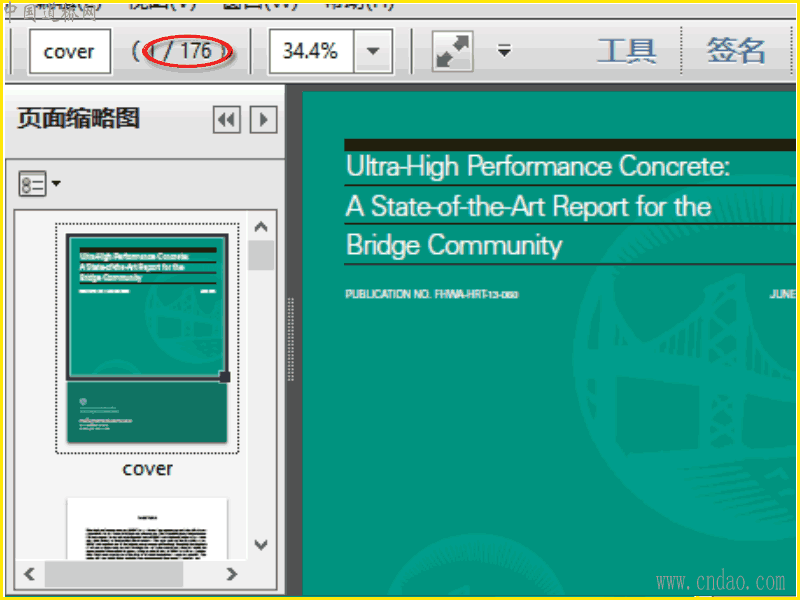The image size is (800, 600).
Task: Click the Ultra-High Performance Concrete title line
Action: (538, 166)
